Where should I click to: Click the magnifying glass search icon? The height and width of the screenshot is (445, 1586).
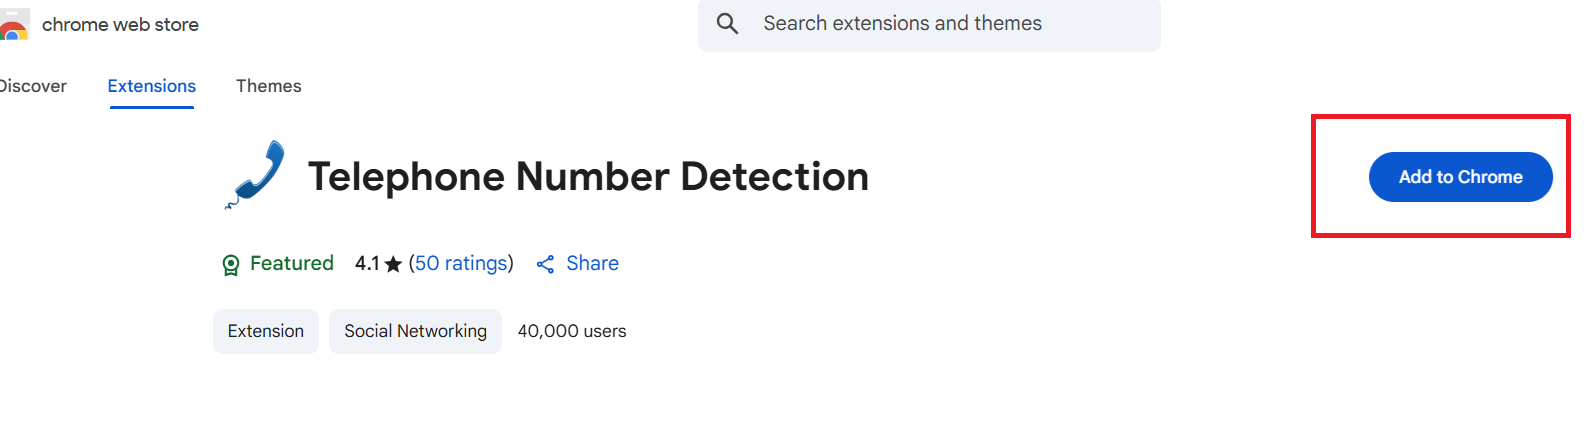[728, 24]
